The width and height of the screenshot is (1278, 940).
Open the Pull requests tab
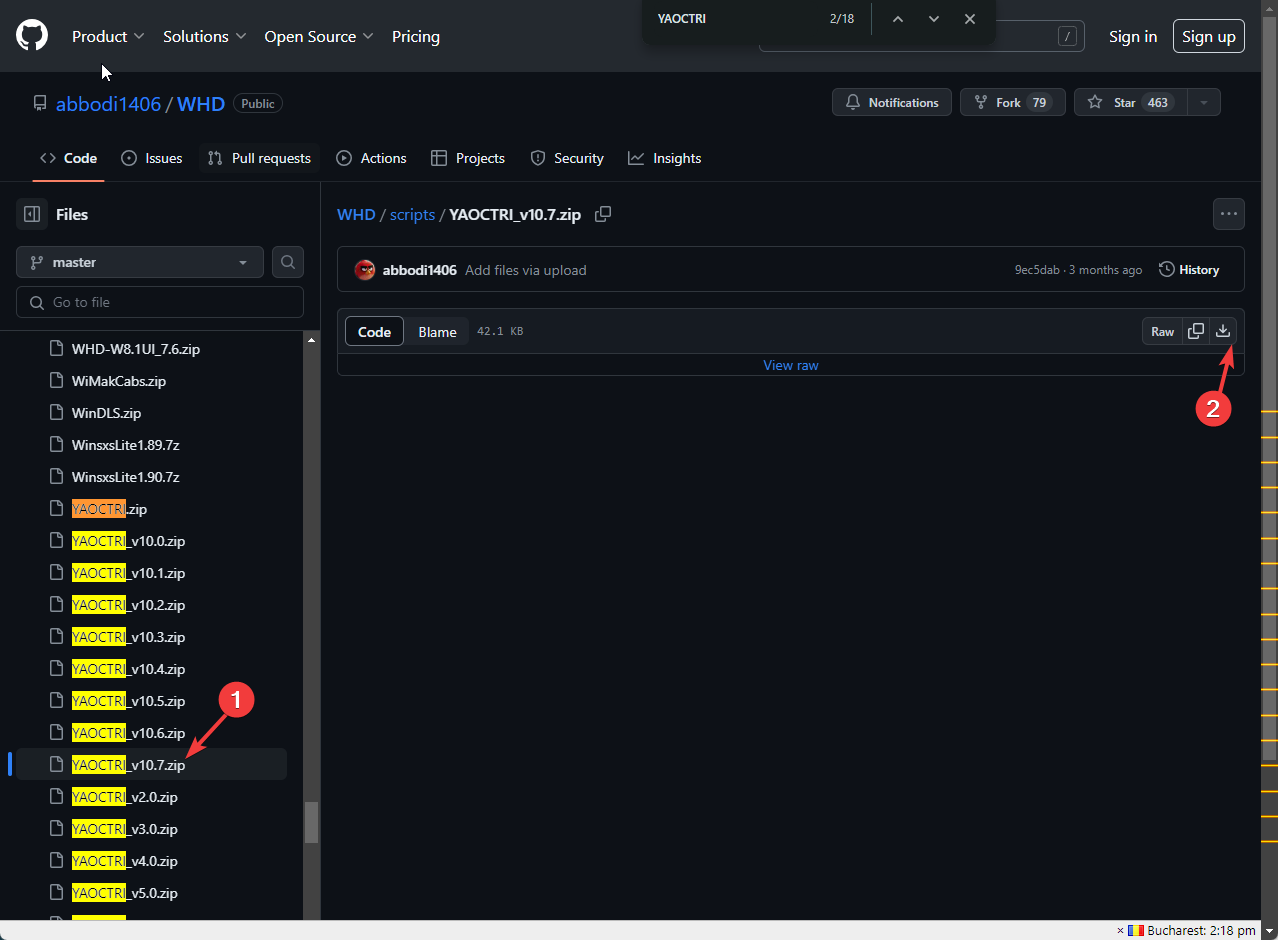259,158
